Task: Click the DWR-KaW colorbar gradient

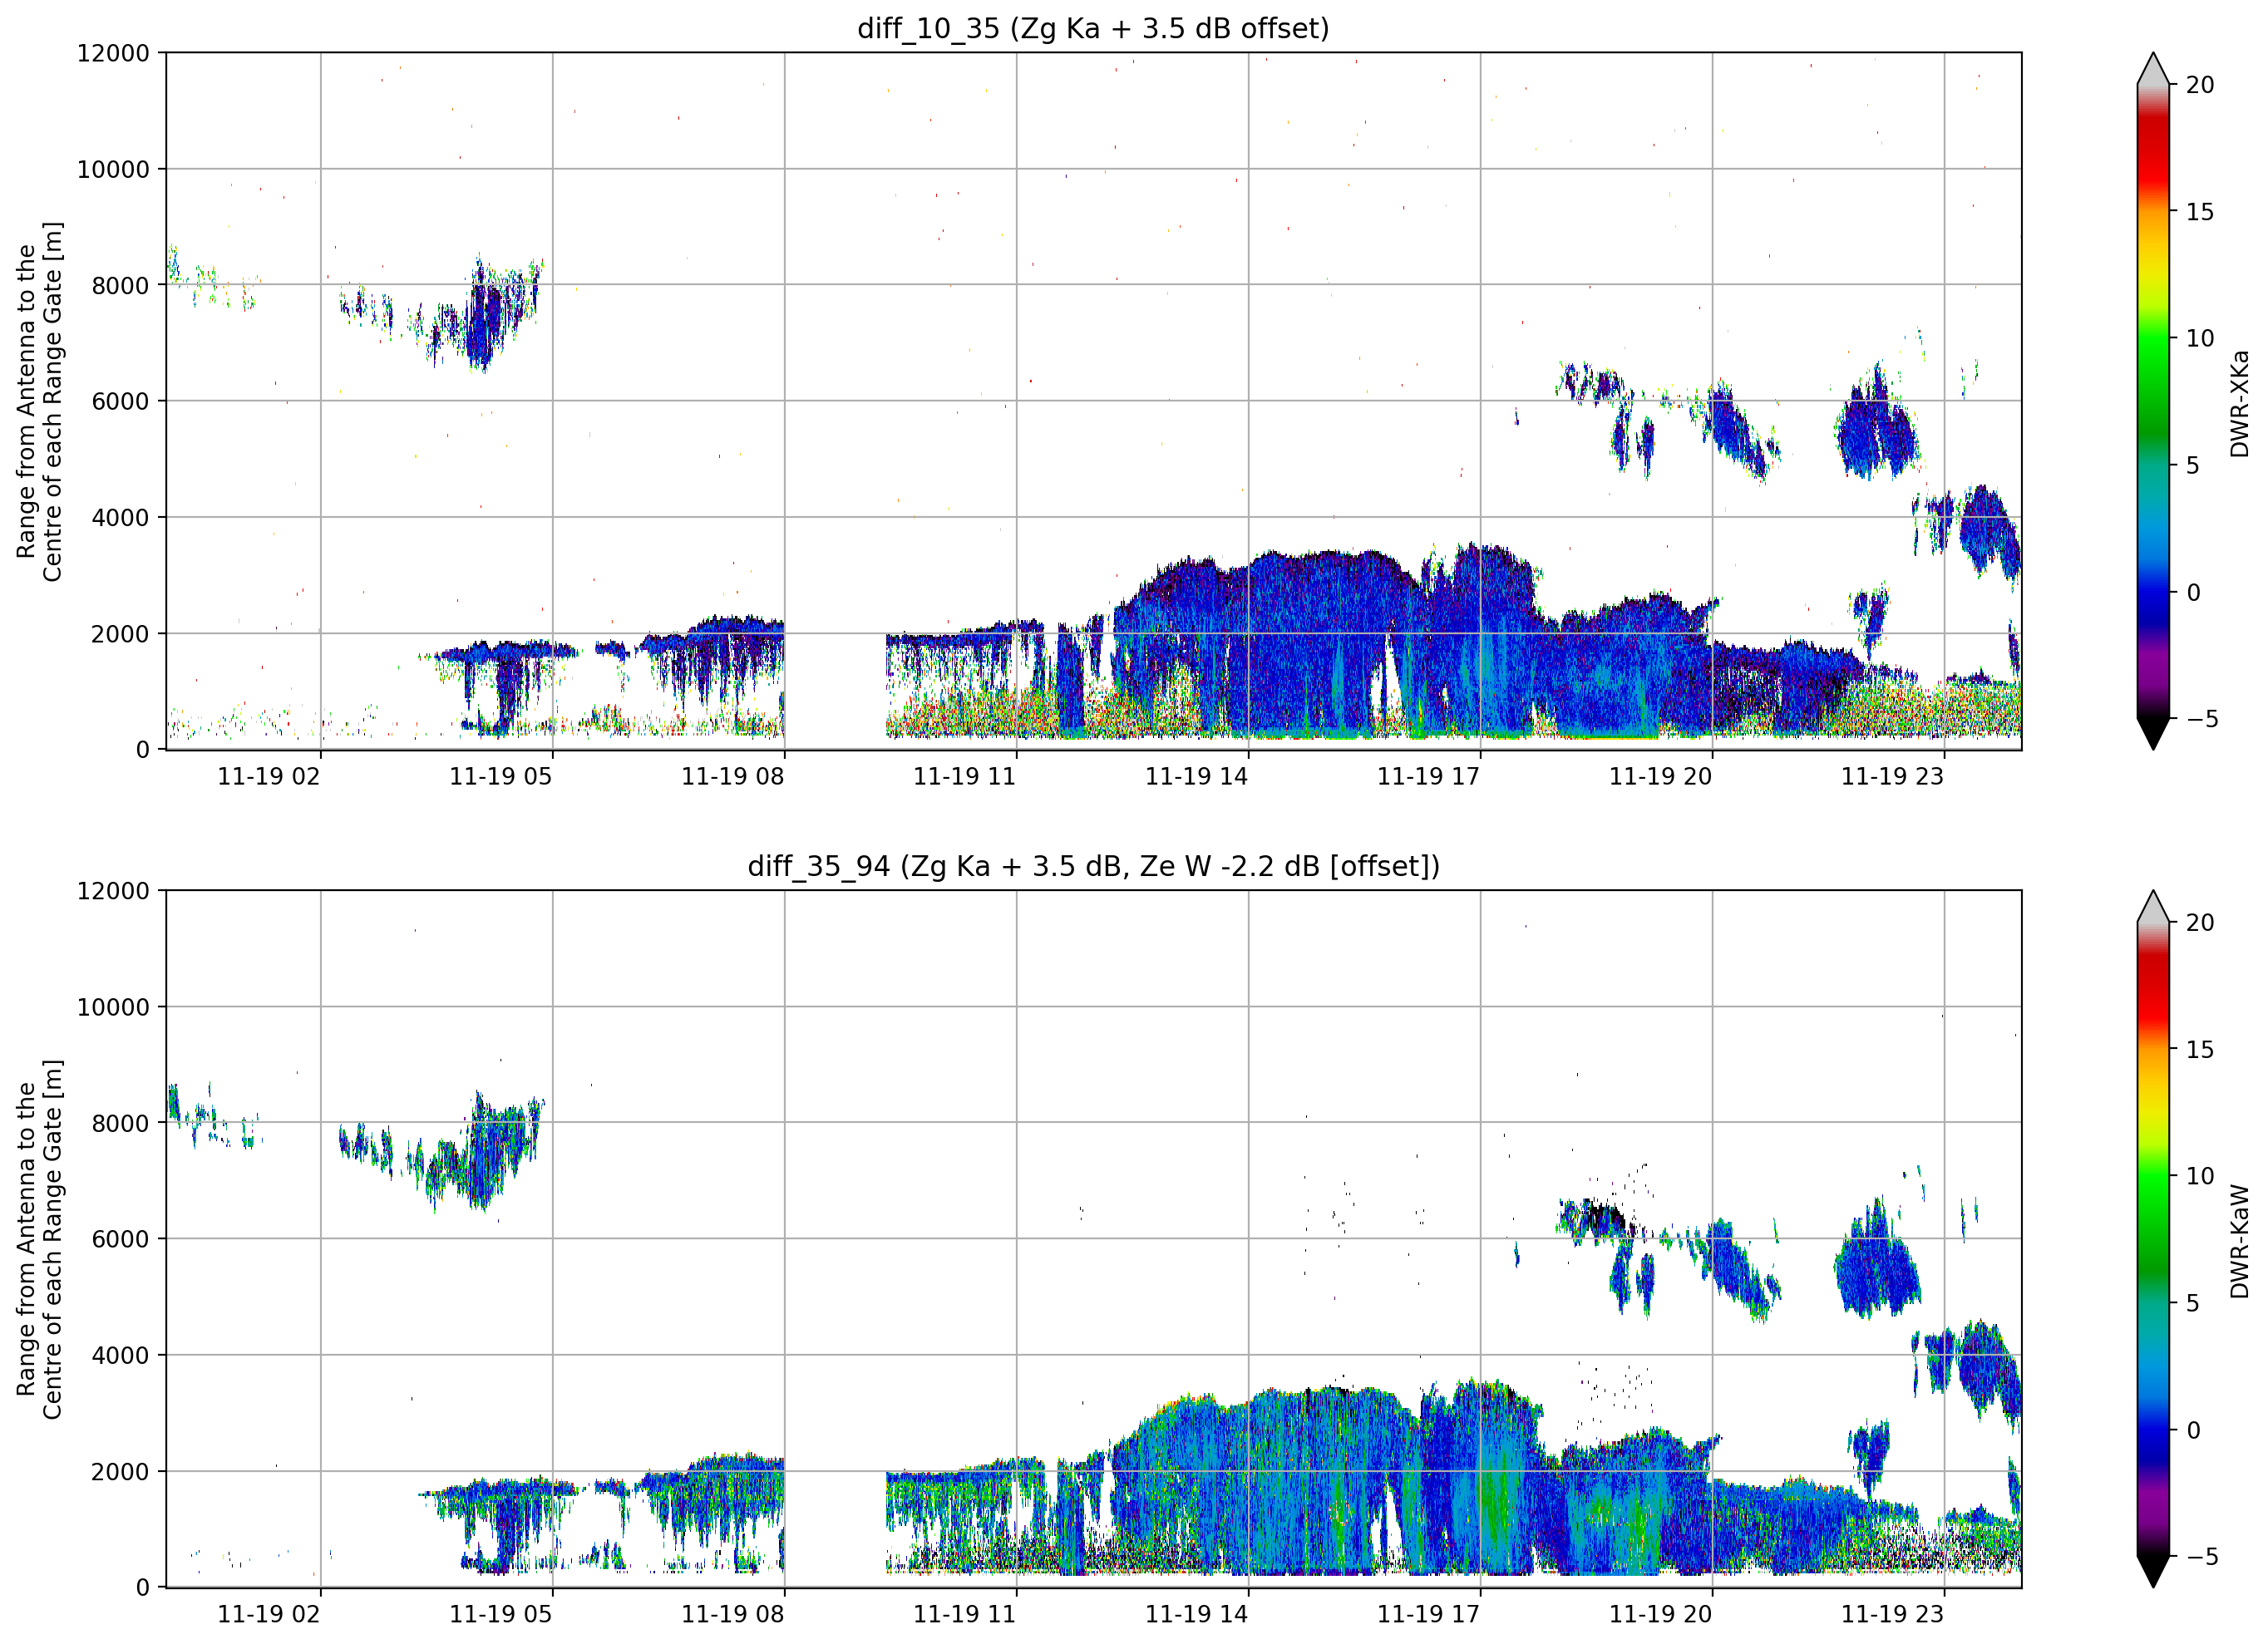Action: 2153,1239
